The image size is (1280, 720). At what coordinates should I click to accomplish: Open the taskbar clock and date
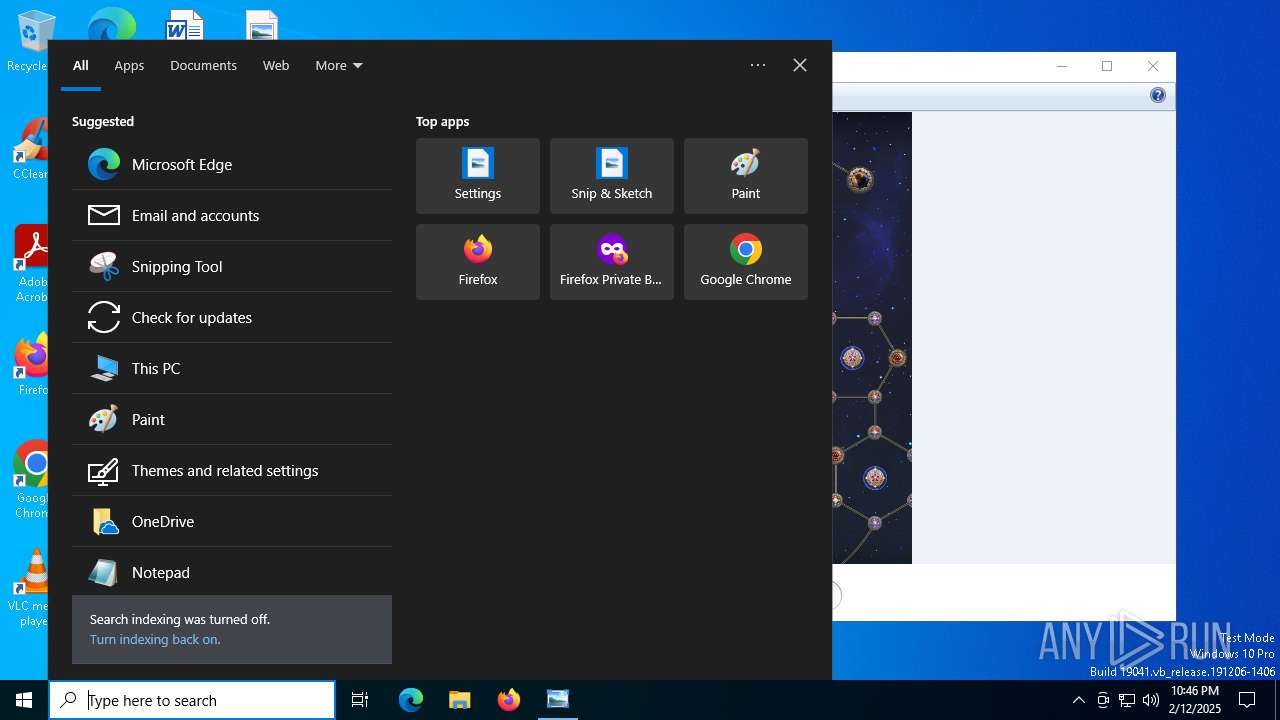pyautogui.click(x=1195, y=700)
